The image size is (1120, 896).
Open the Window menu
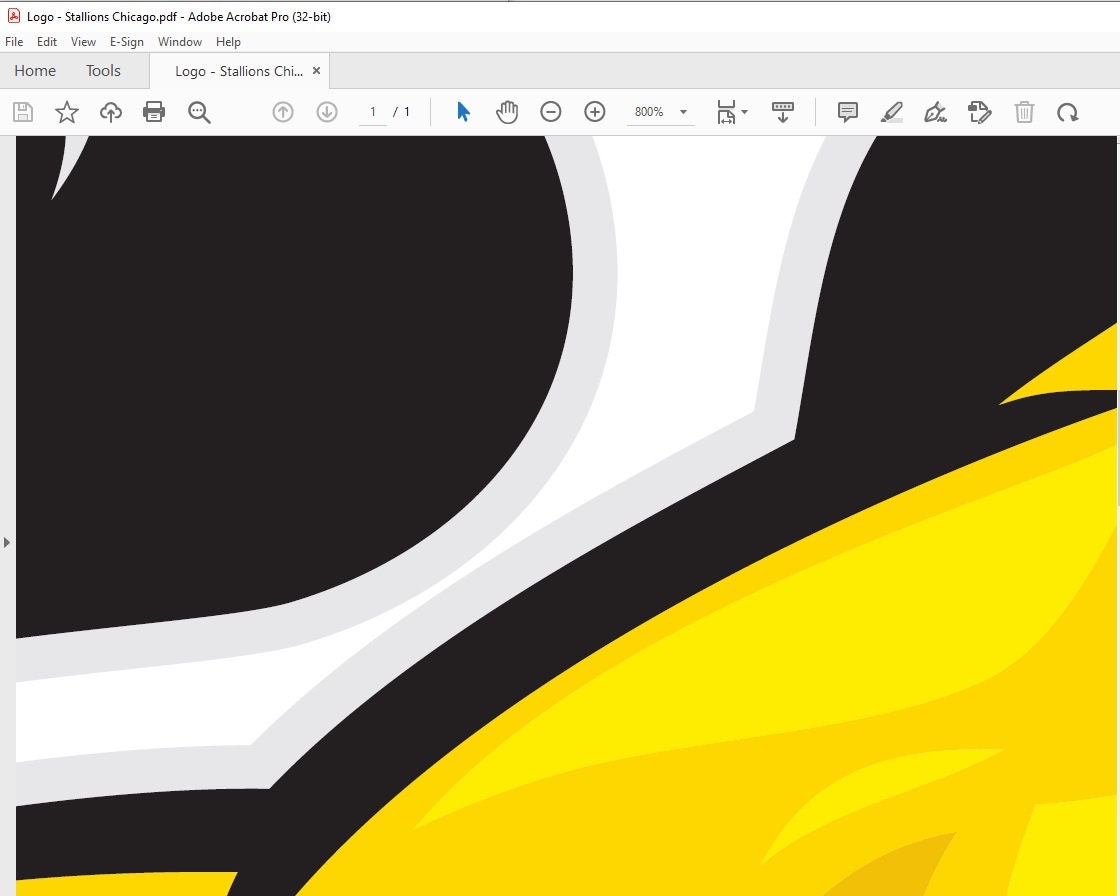tap(180, 41)
